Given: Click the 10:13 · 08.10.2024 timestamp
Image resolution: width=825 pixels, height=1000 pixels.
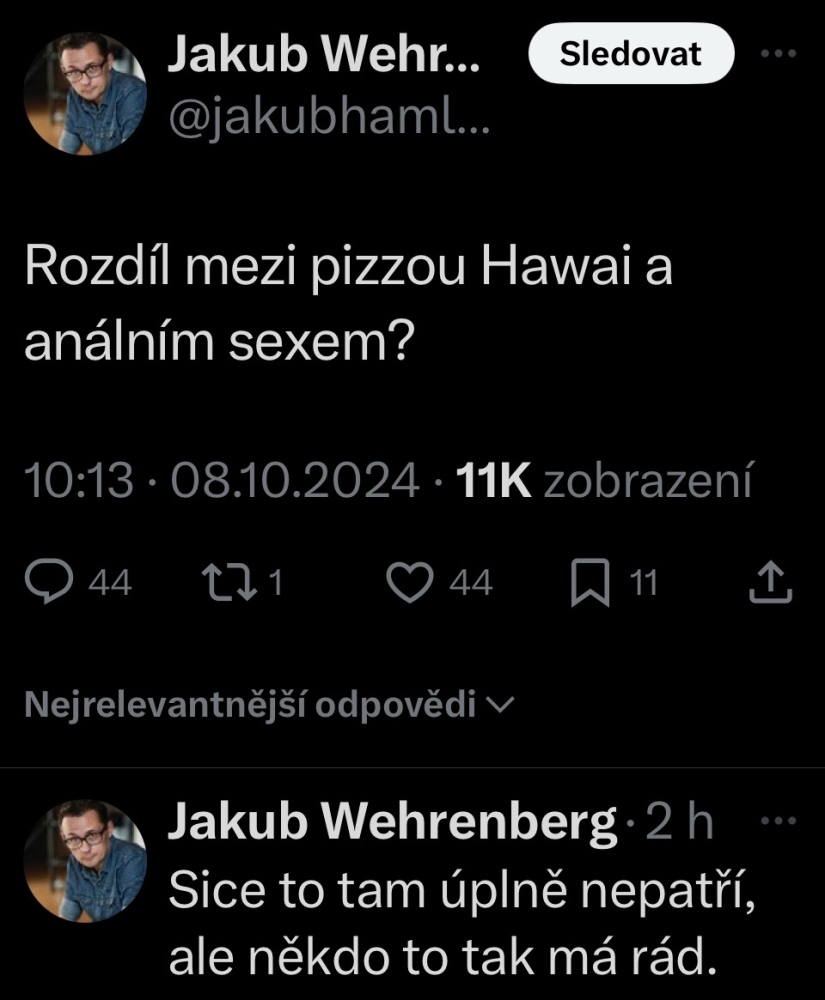Looking at the screenshot, I should pos(220,481).
